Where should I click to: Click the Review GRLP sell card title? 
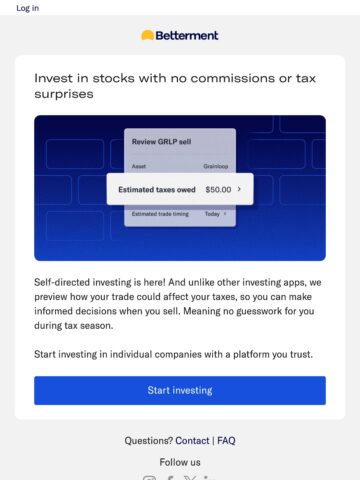[x=161, y=142]
